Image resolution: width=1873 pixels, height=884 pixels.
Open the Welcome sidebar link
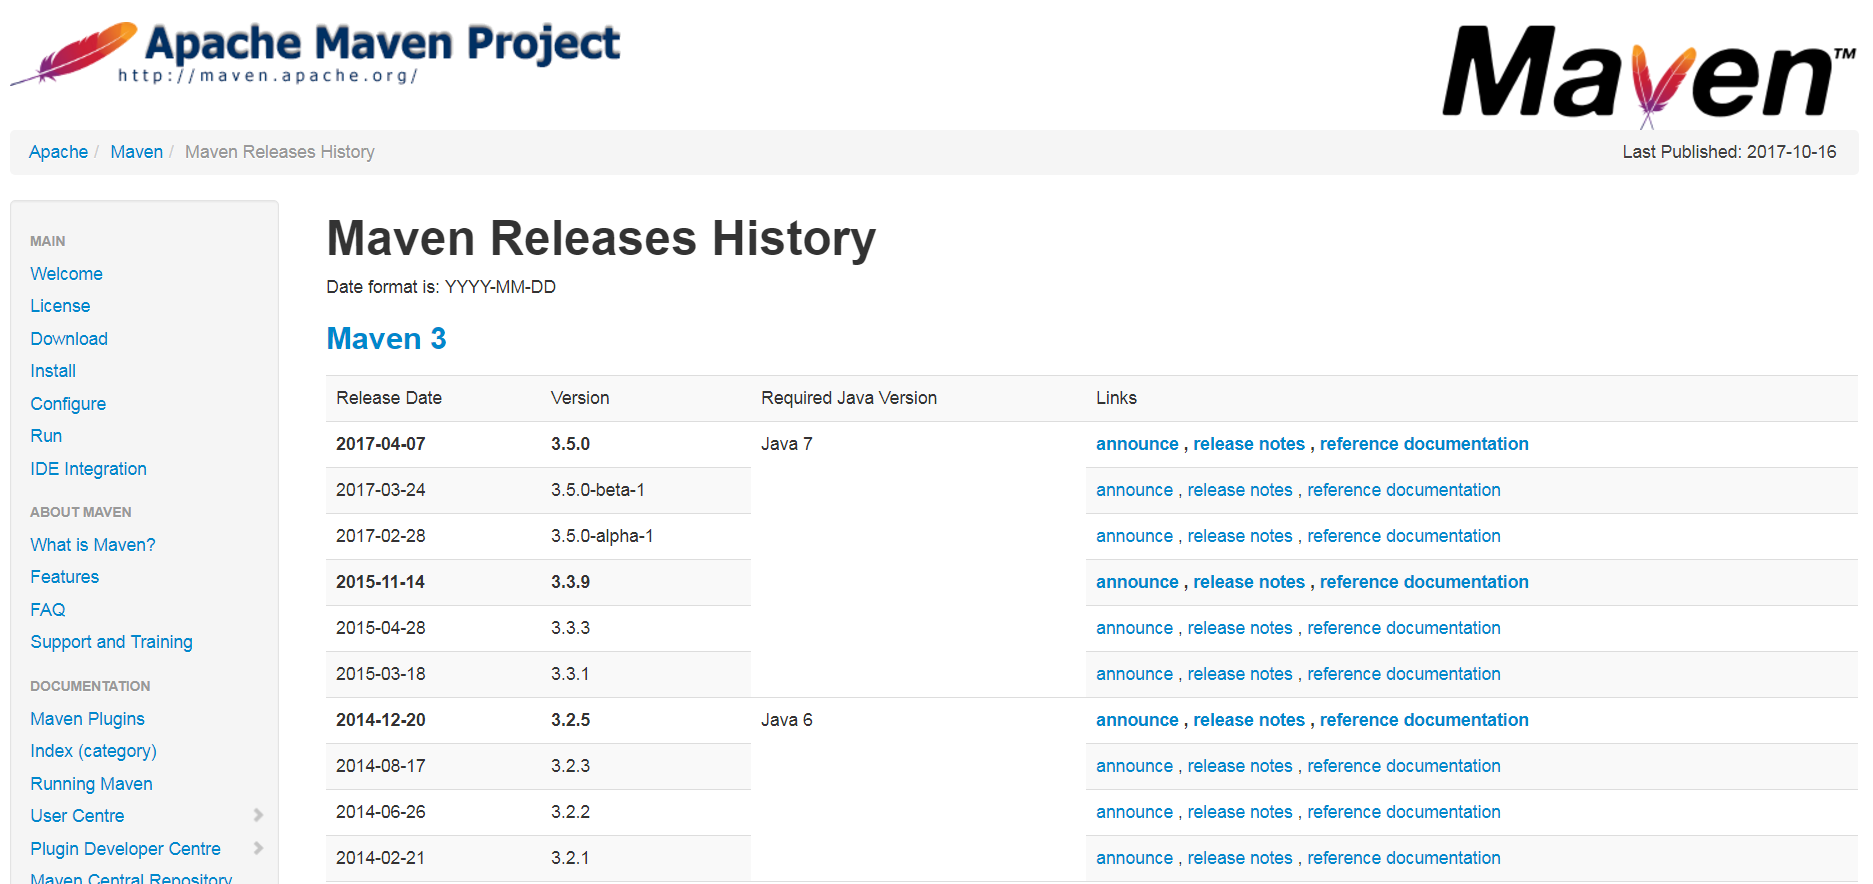tap(66, 274)
